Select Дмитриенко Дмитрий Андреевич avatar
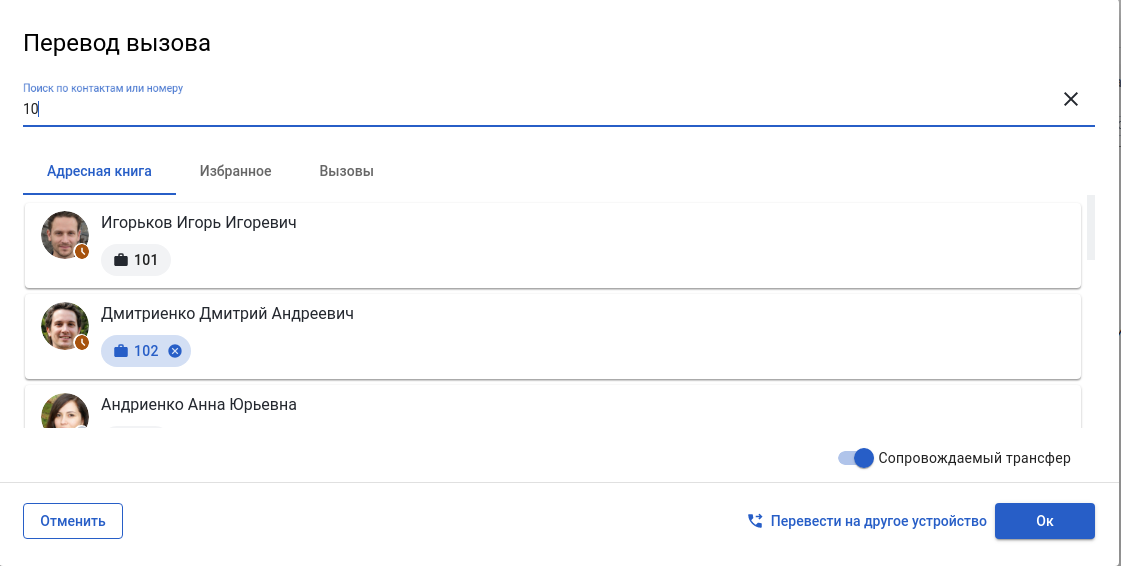 pos(64,325)
